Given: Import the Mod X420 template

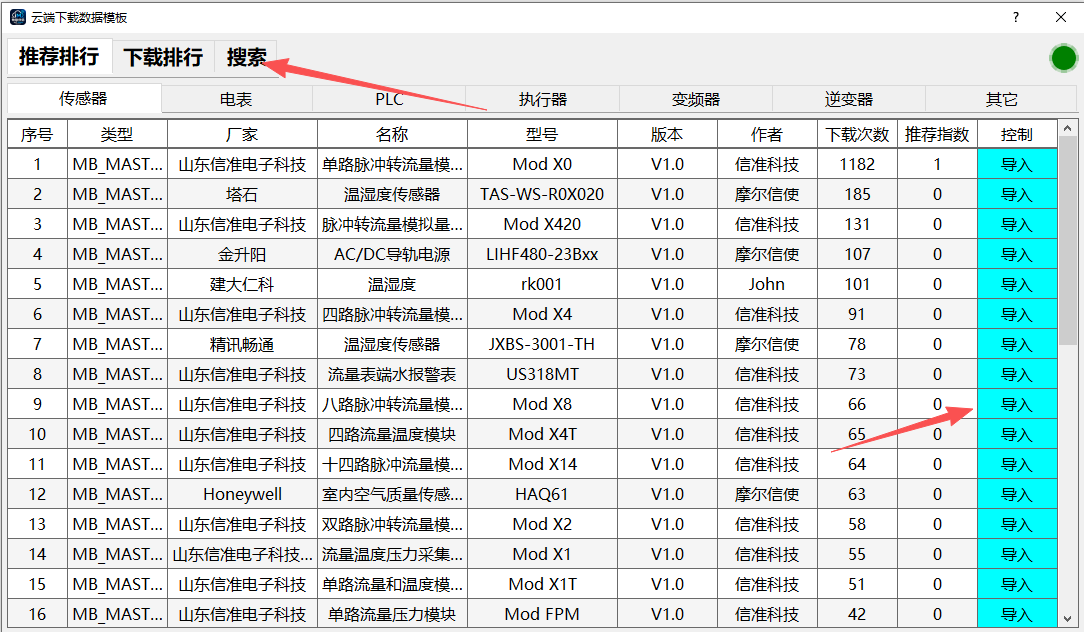Looking at the screenshot, I should [x=1017, y=225].
